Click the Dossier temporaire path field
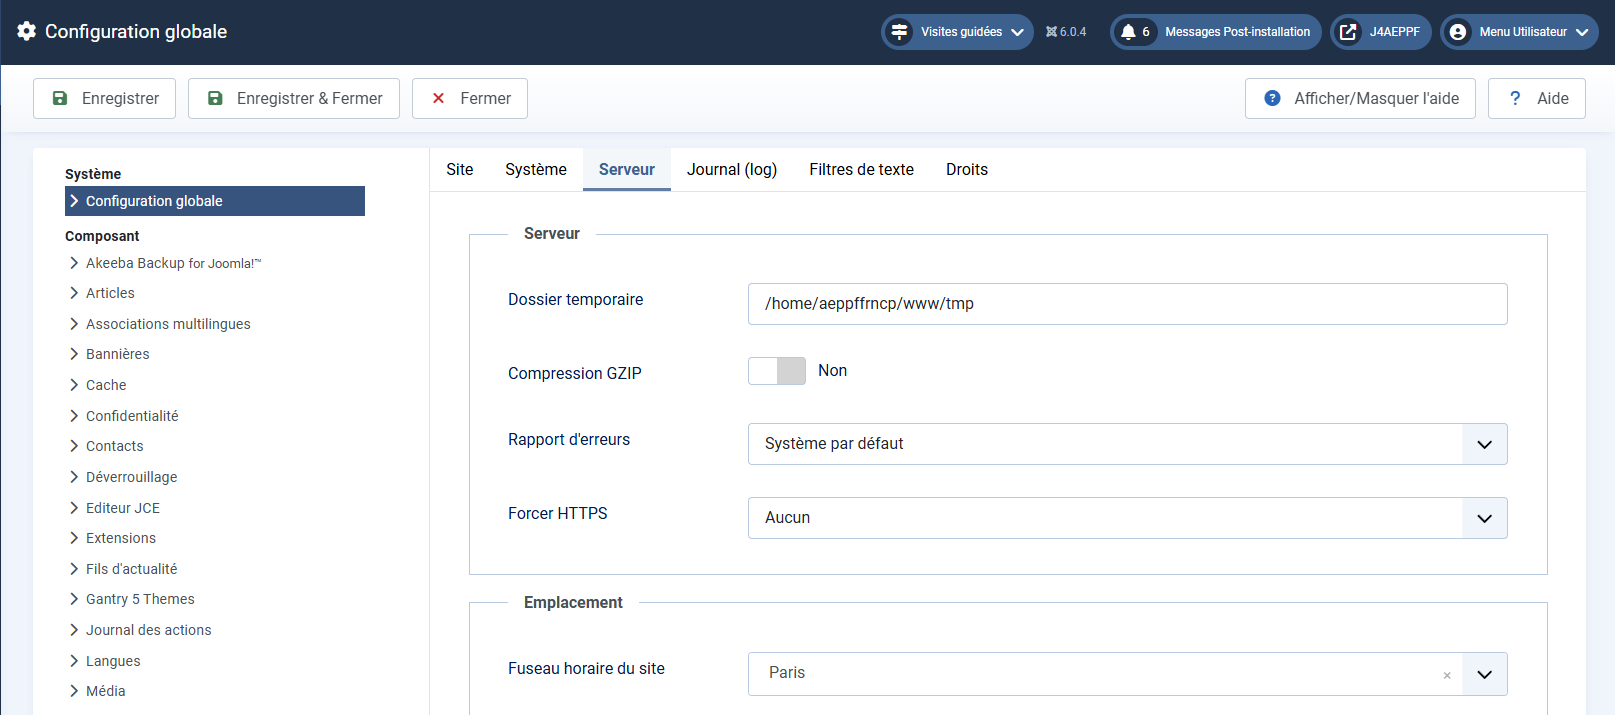 click(1127, 304)
